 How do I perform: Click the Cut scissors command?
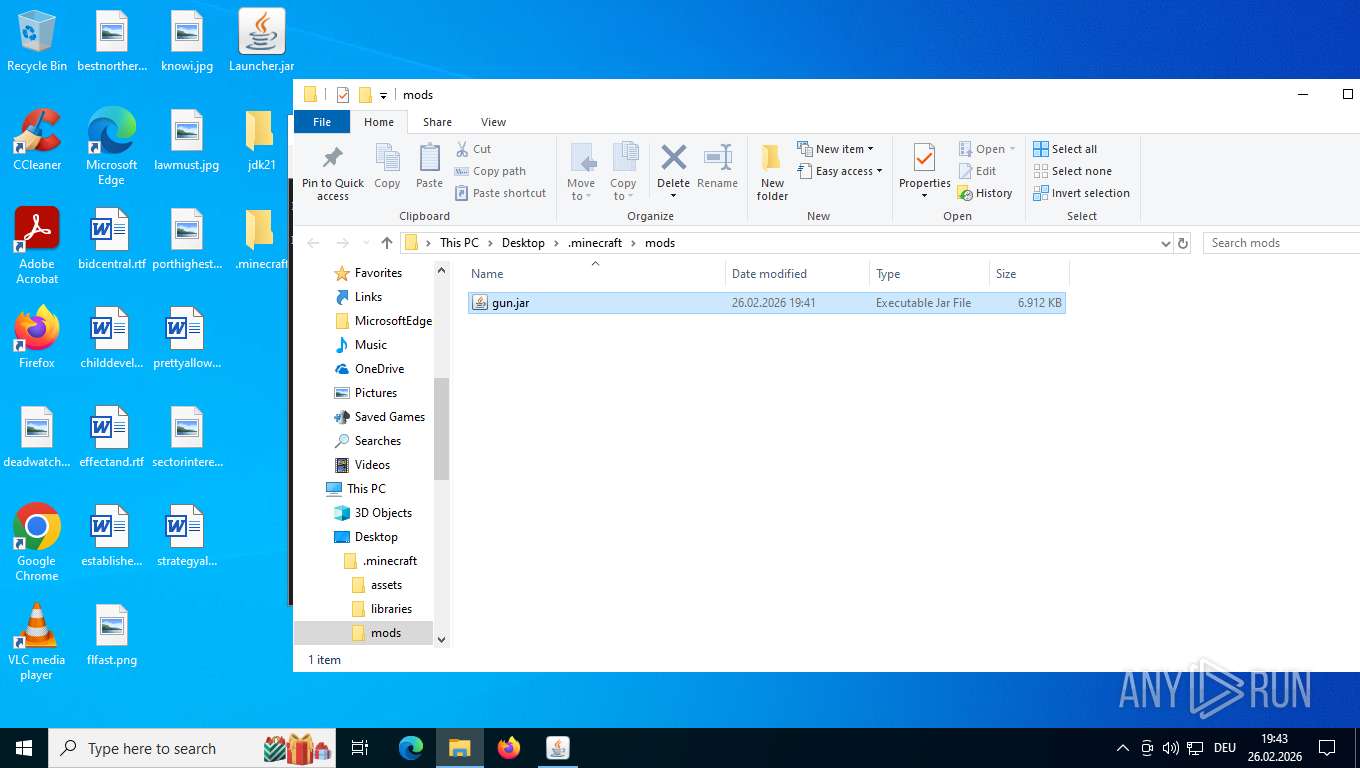[x=474, y=149]
